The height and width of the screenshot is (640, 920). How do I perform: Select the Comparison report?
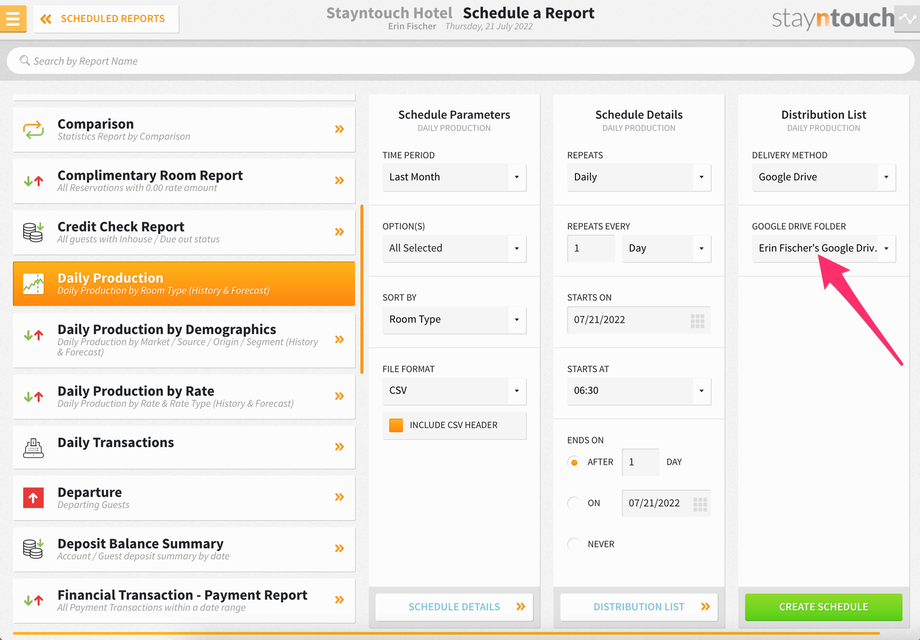[x=184, y=130]
